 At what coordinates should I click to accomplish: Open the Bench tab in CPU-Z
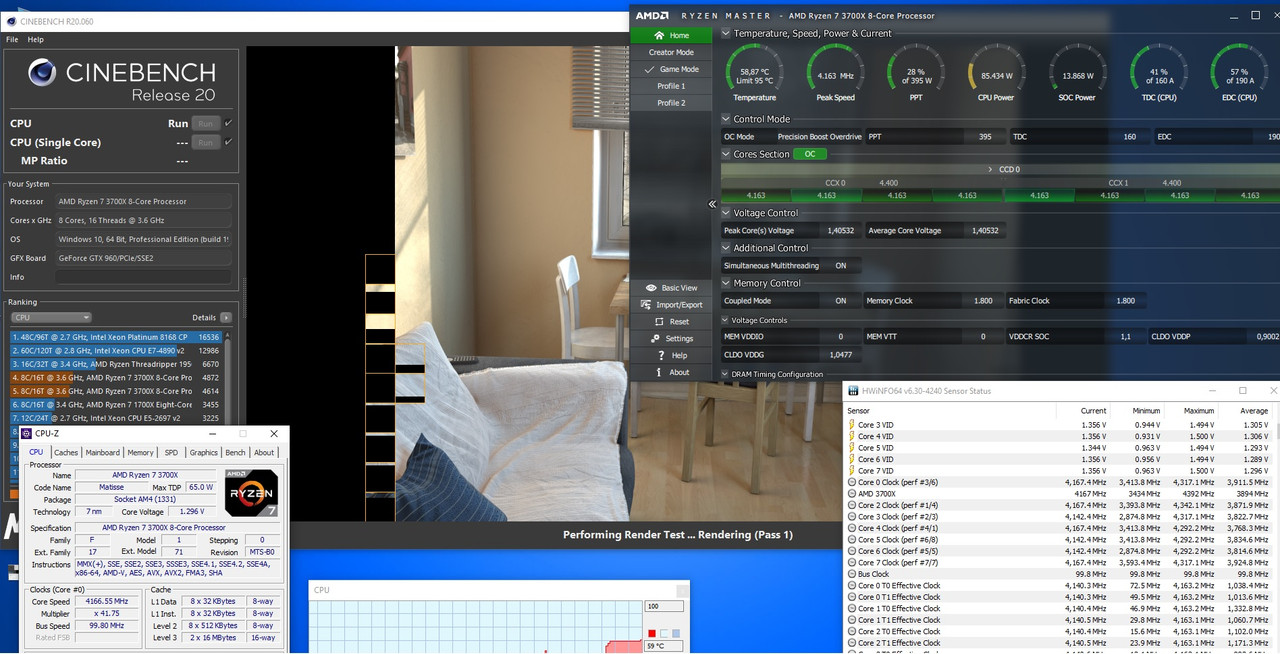[235, 452]
